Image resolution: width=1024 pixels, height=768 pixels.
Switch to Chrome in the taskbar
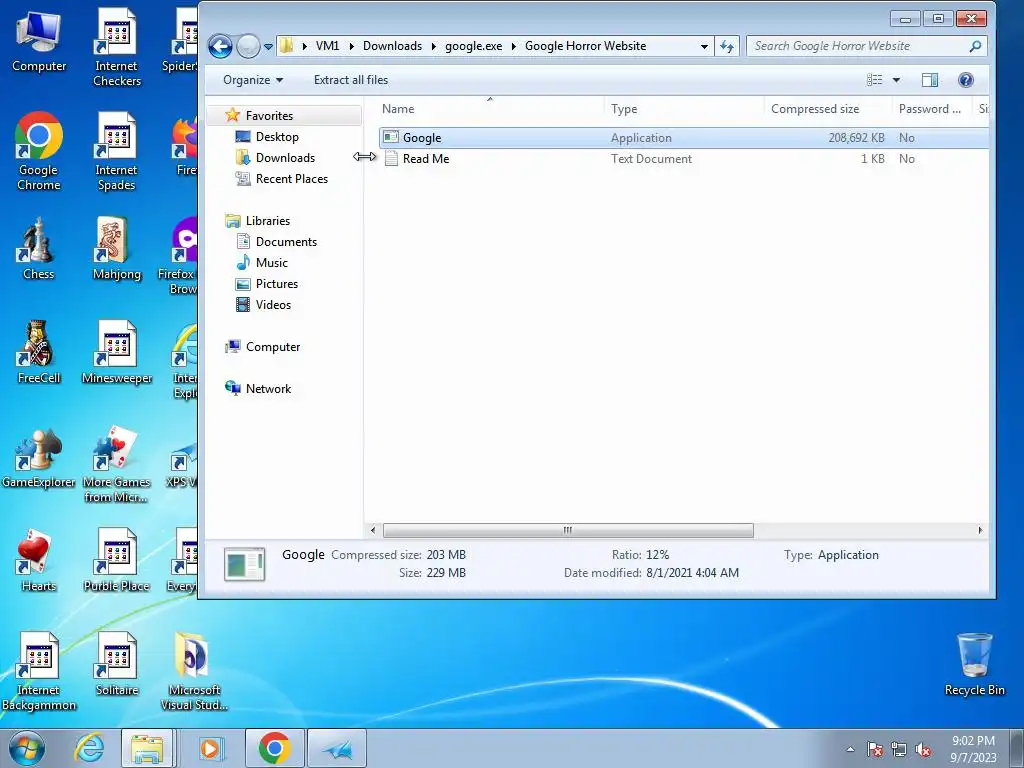pyautogui.click(x=274, y=748)
